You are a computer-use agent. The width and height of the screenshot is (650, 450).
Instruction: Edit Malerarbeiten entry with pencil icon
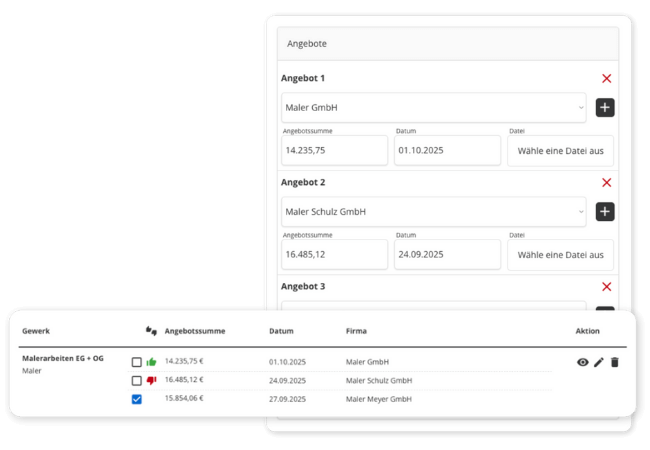click(599, 362)
